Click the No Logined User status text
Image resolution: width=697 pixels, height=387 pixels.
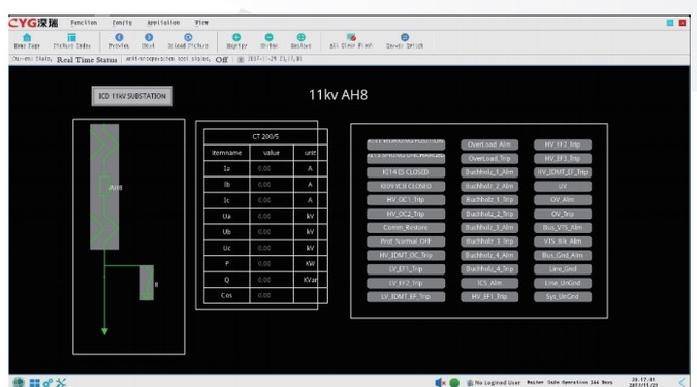(497, 383)
